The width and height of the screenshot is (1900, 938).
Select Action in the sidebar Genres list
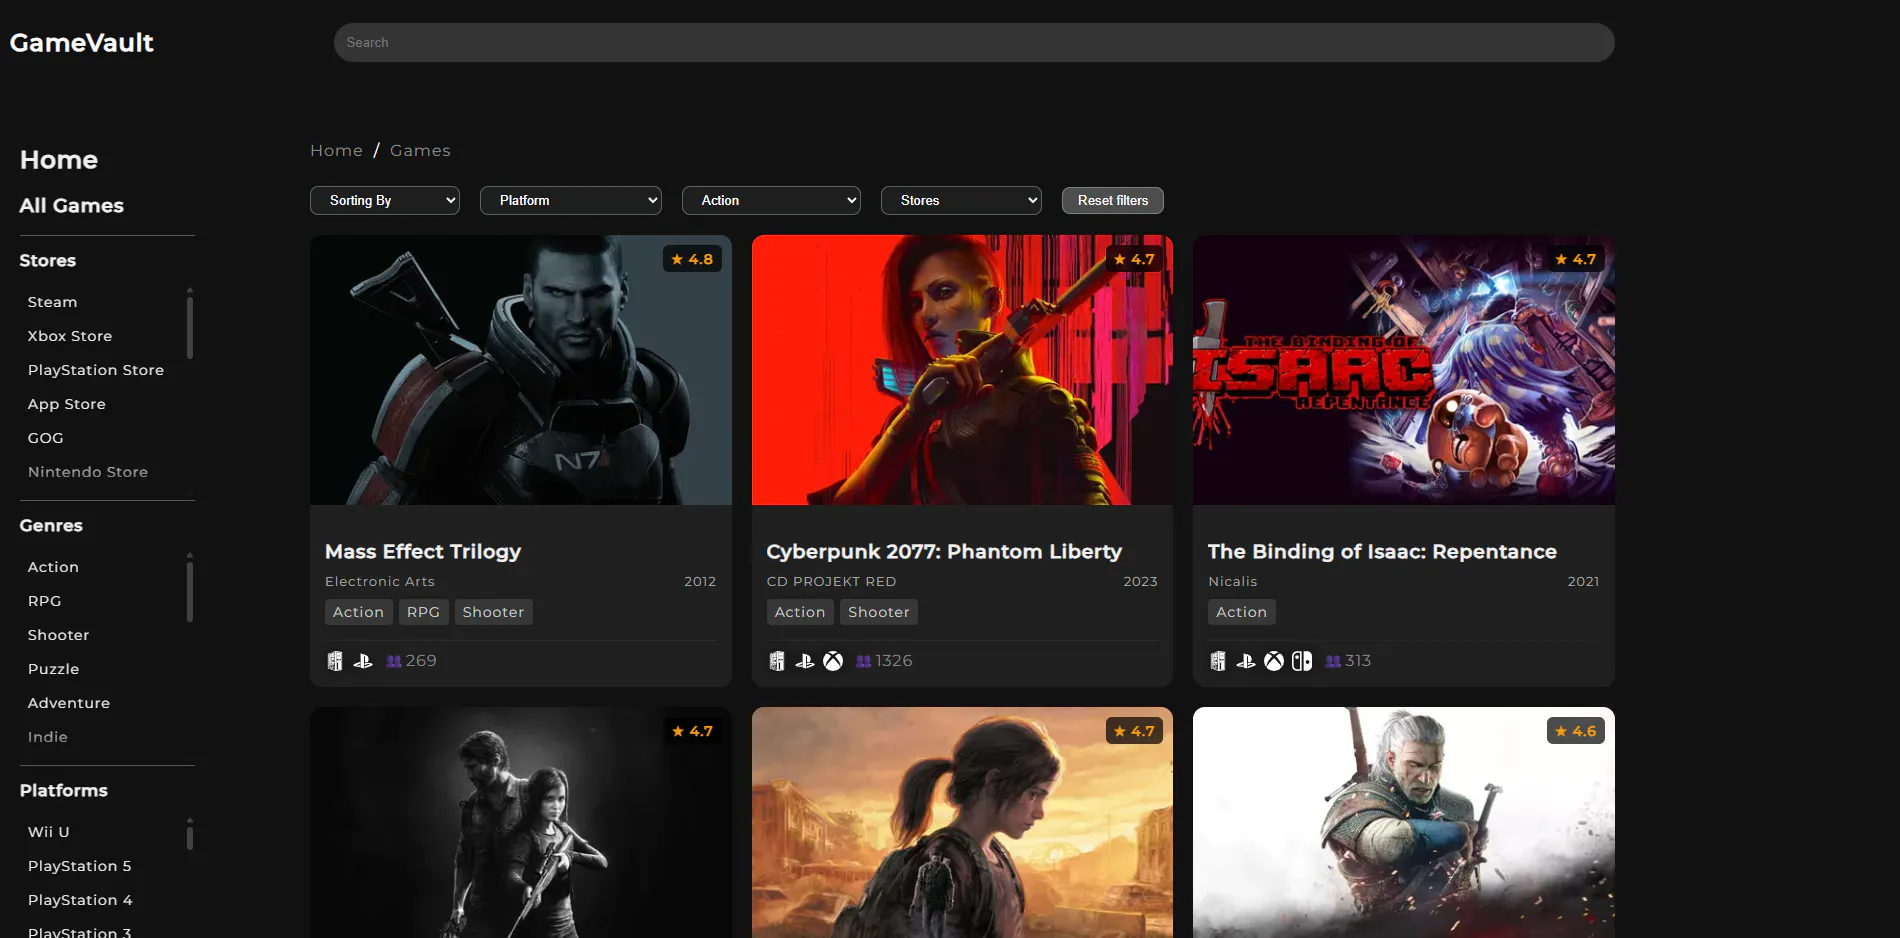(x=53, y=567)
